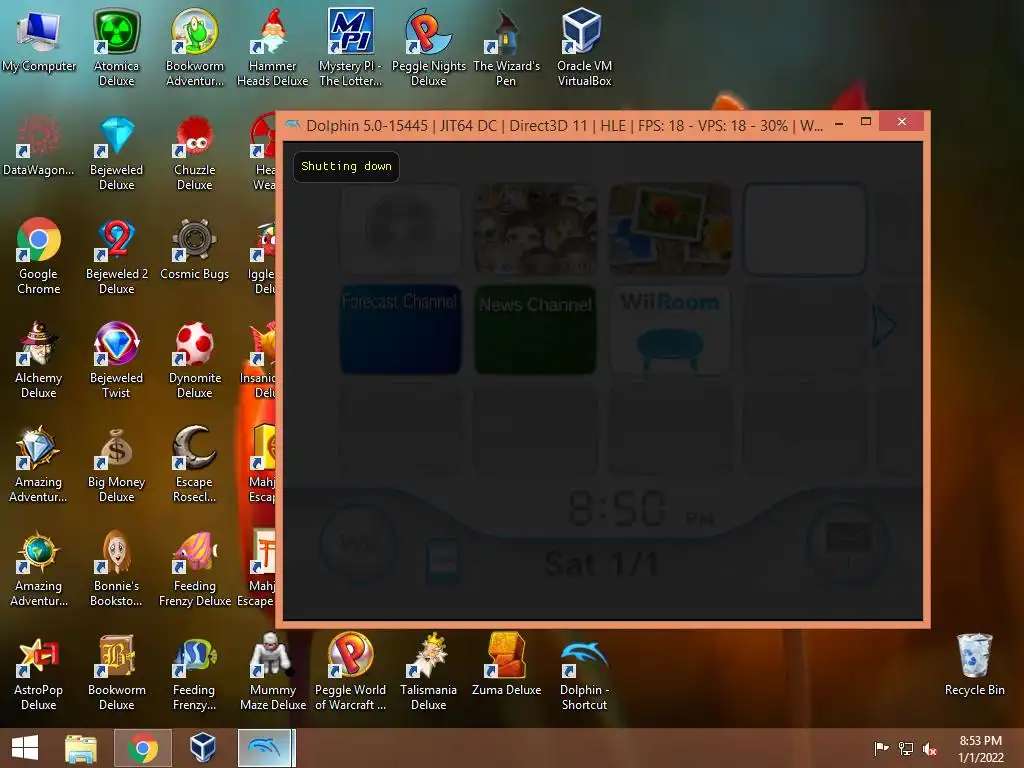1024x768 pixels.
Task: Launch Feeding Frenzy Deluxe icon
Action: pyautogui.click(x=195, y=568)
